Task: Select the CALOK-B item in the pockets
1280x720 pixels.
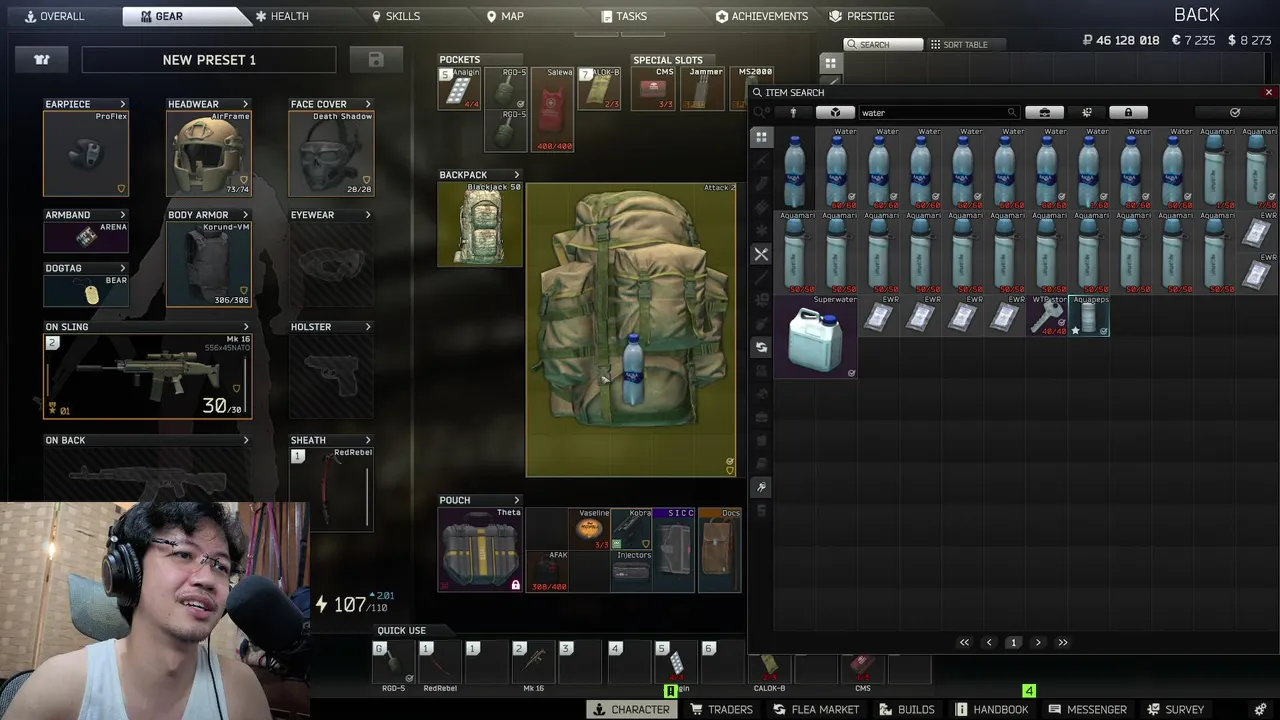Action: (x=599, y=88)
